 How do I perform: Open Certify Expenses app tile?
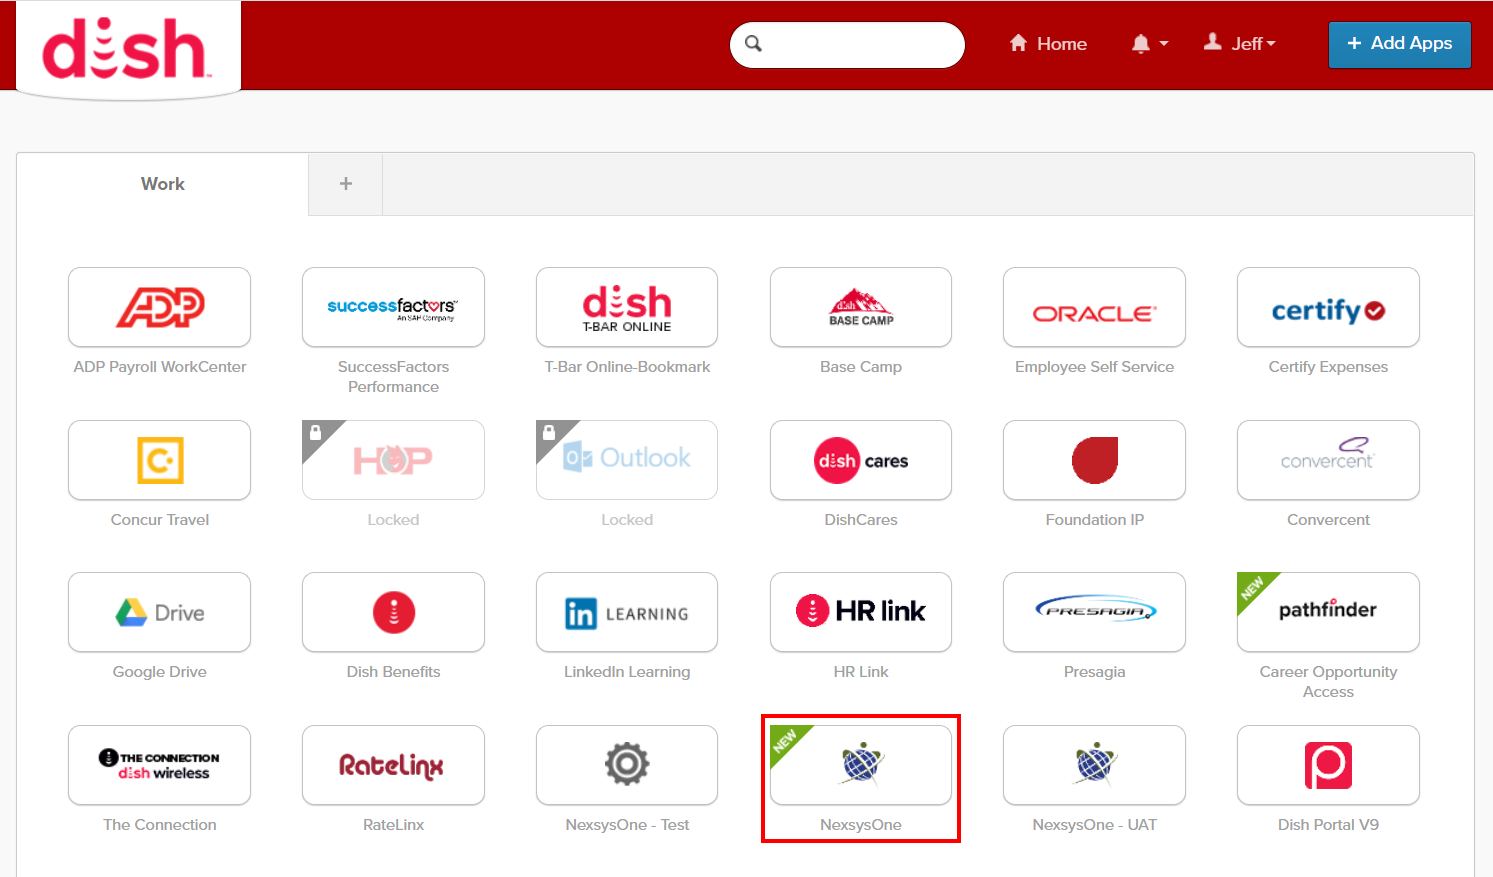pyautogui.click(x=1328, y=307)
